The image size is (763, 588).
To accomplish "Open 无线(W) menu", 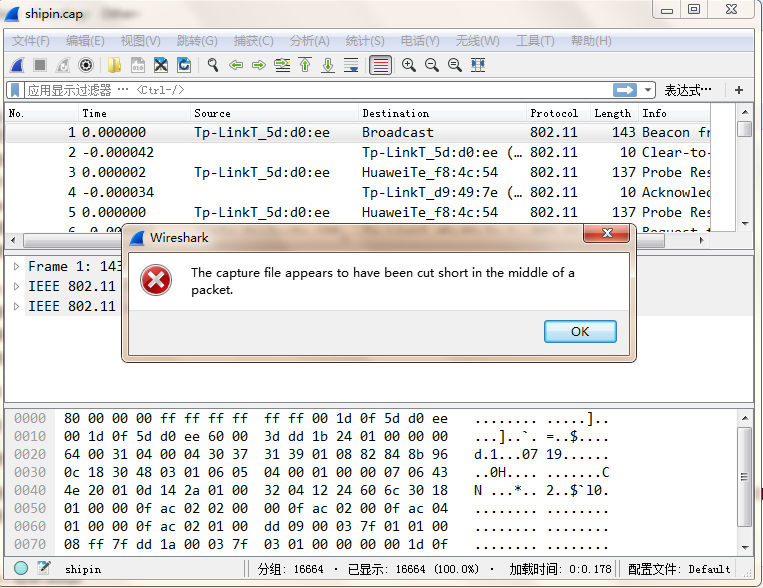I will [x=477, y=41].
